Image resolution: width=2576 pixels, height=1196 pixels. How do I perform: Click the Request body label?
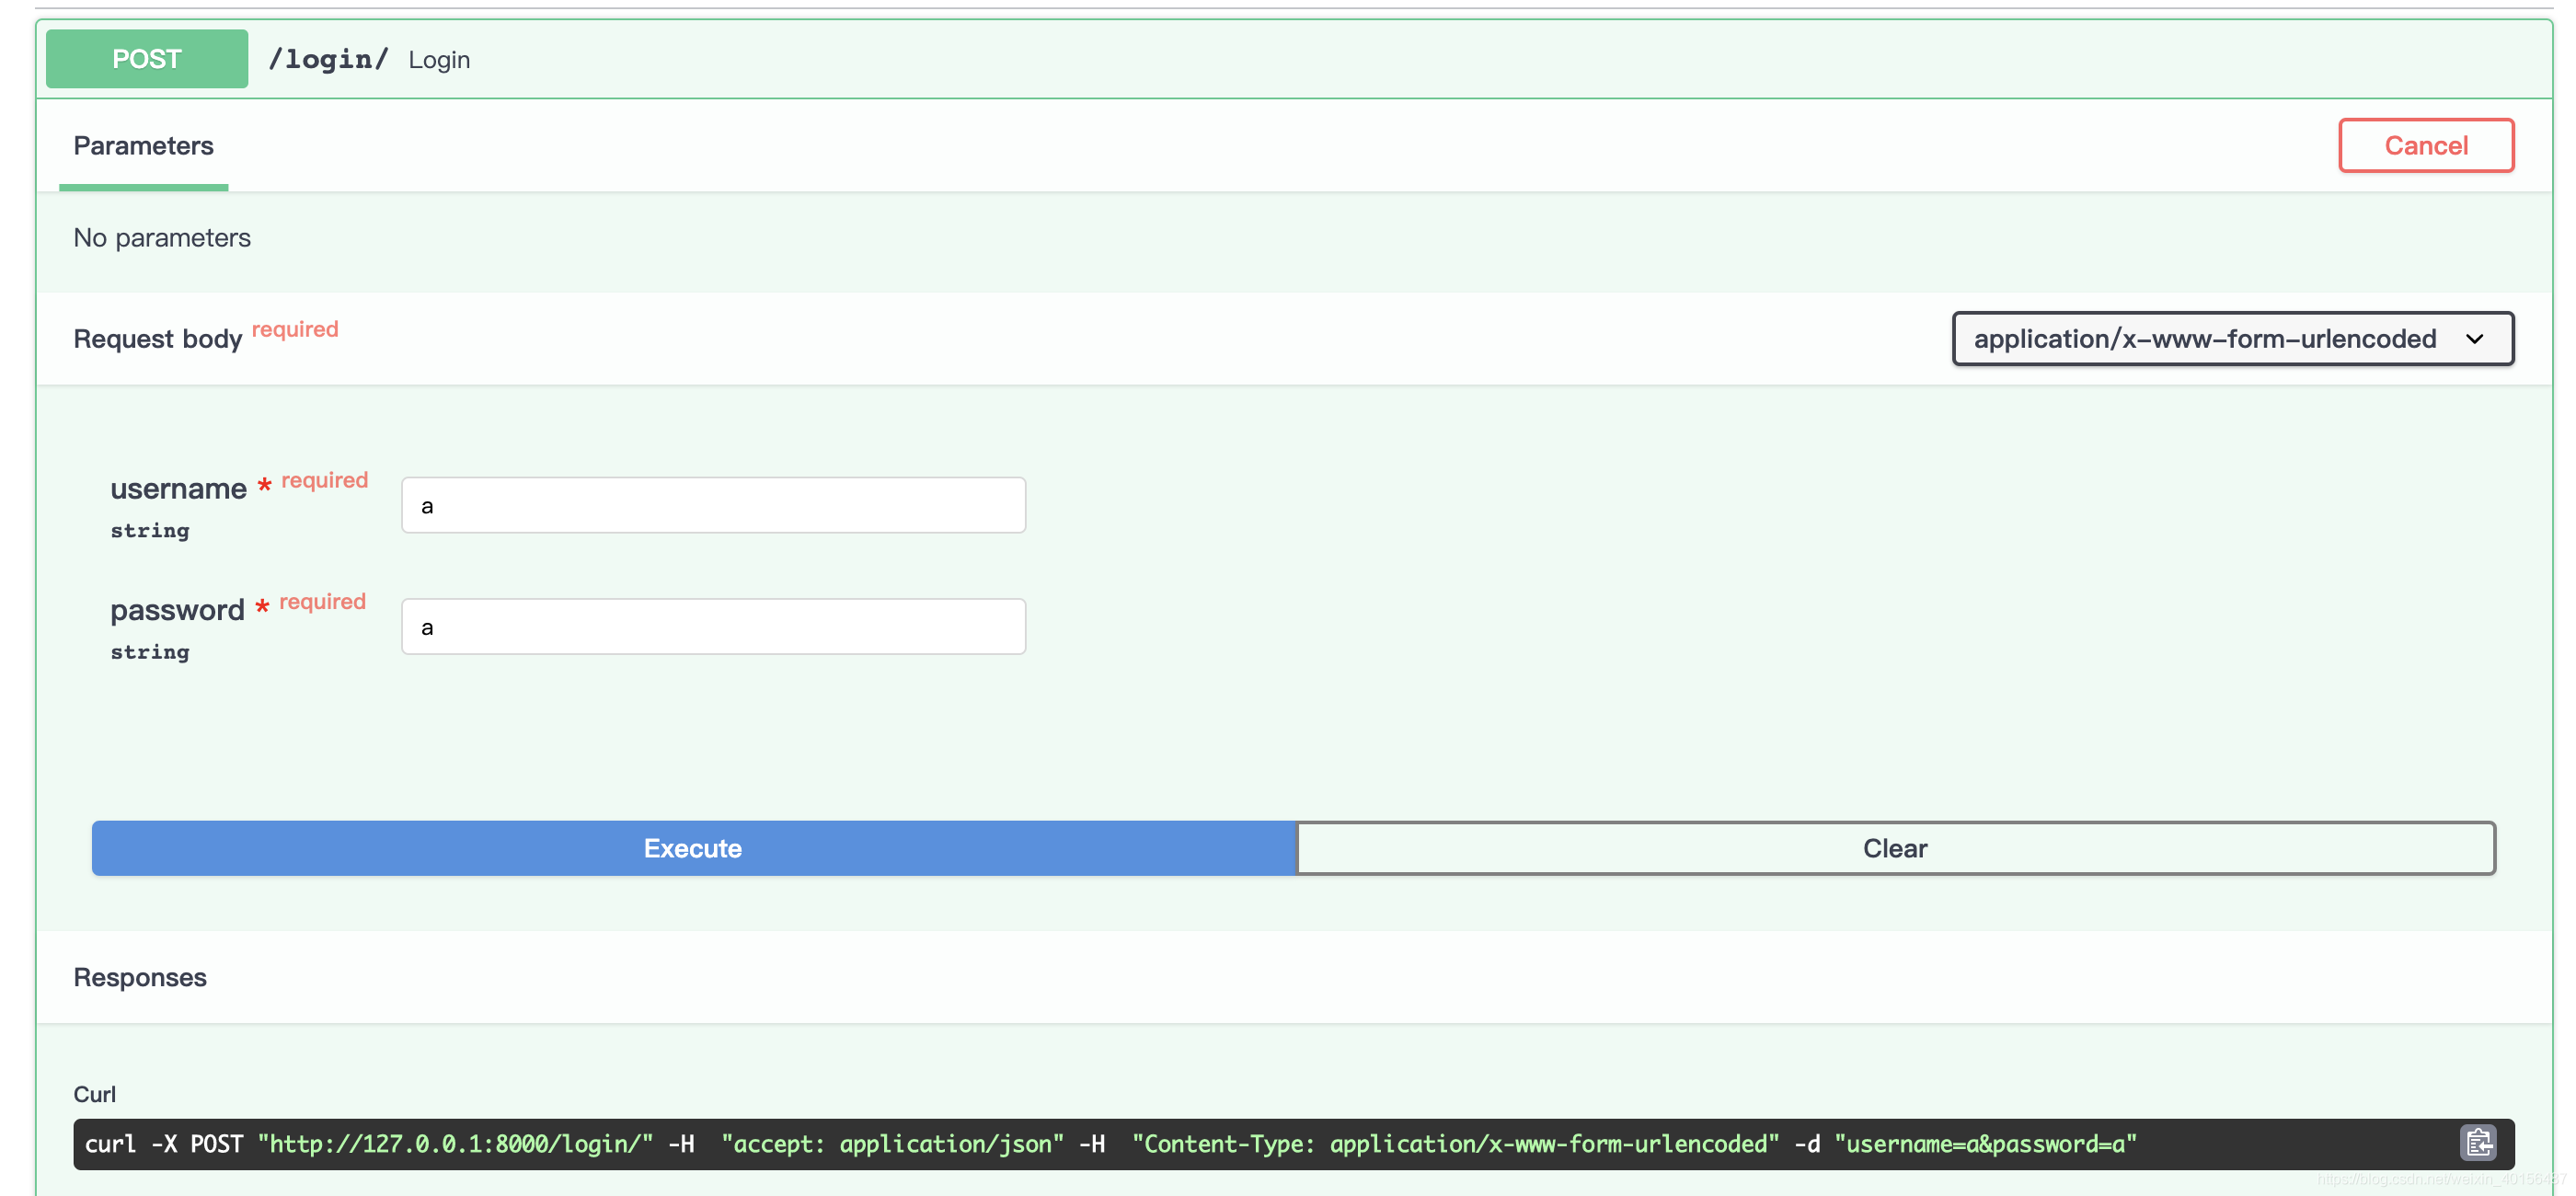[158, 339]
